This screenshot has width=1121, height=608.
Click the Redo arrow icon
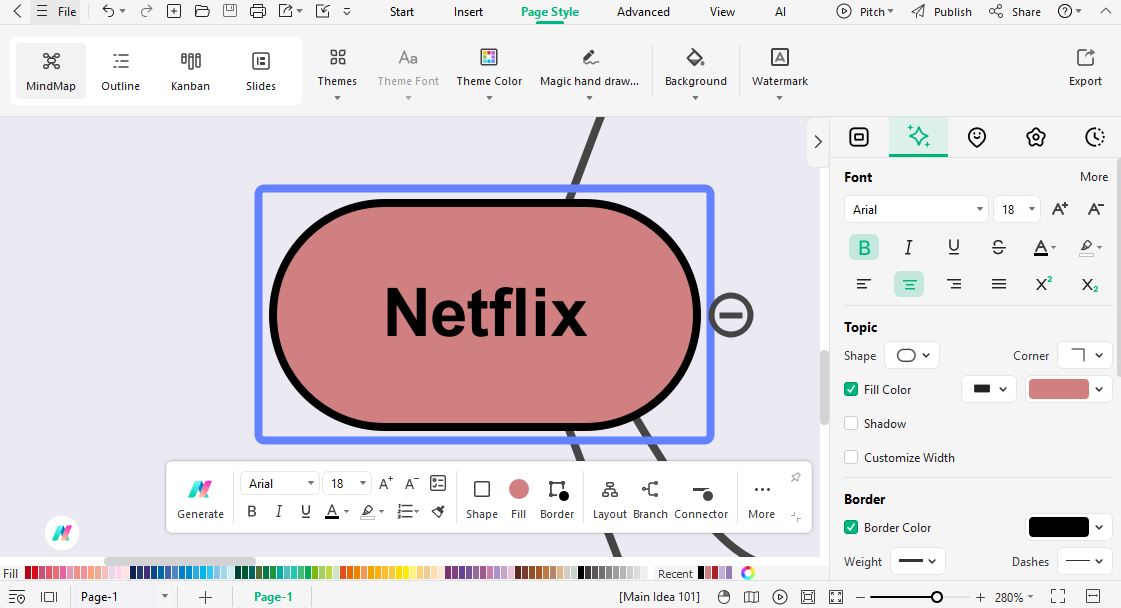coord(146,11)
